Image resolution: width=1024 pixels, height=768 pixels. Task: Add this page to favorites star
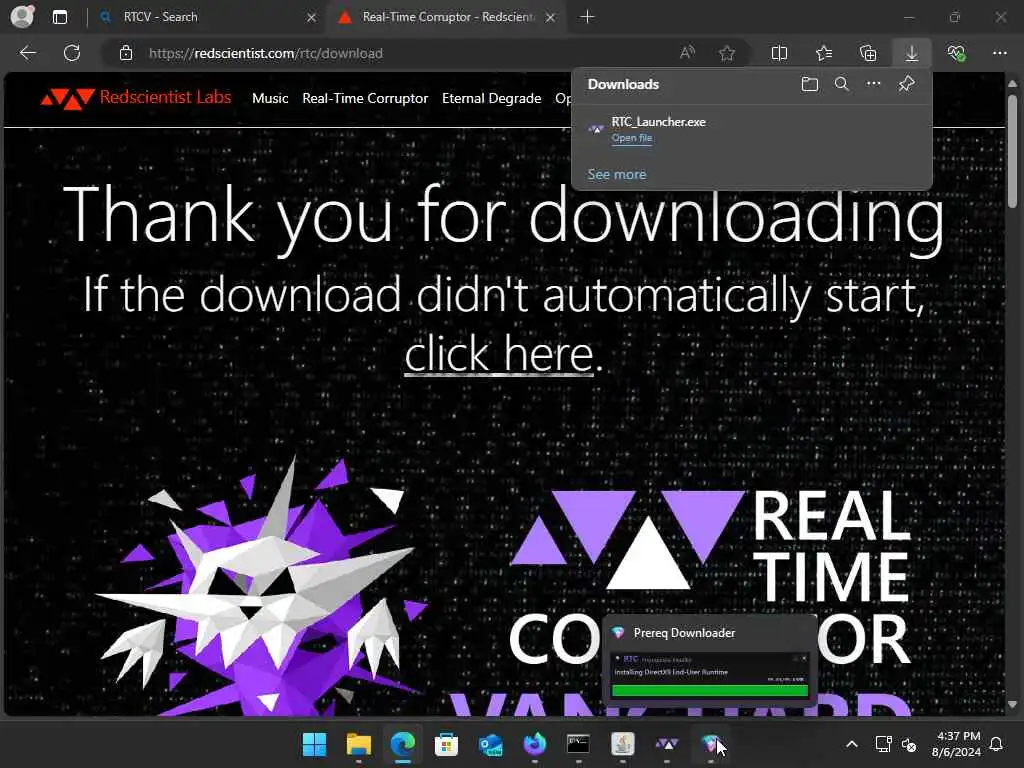[727, 53]
